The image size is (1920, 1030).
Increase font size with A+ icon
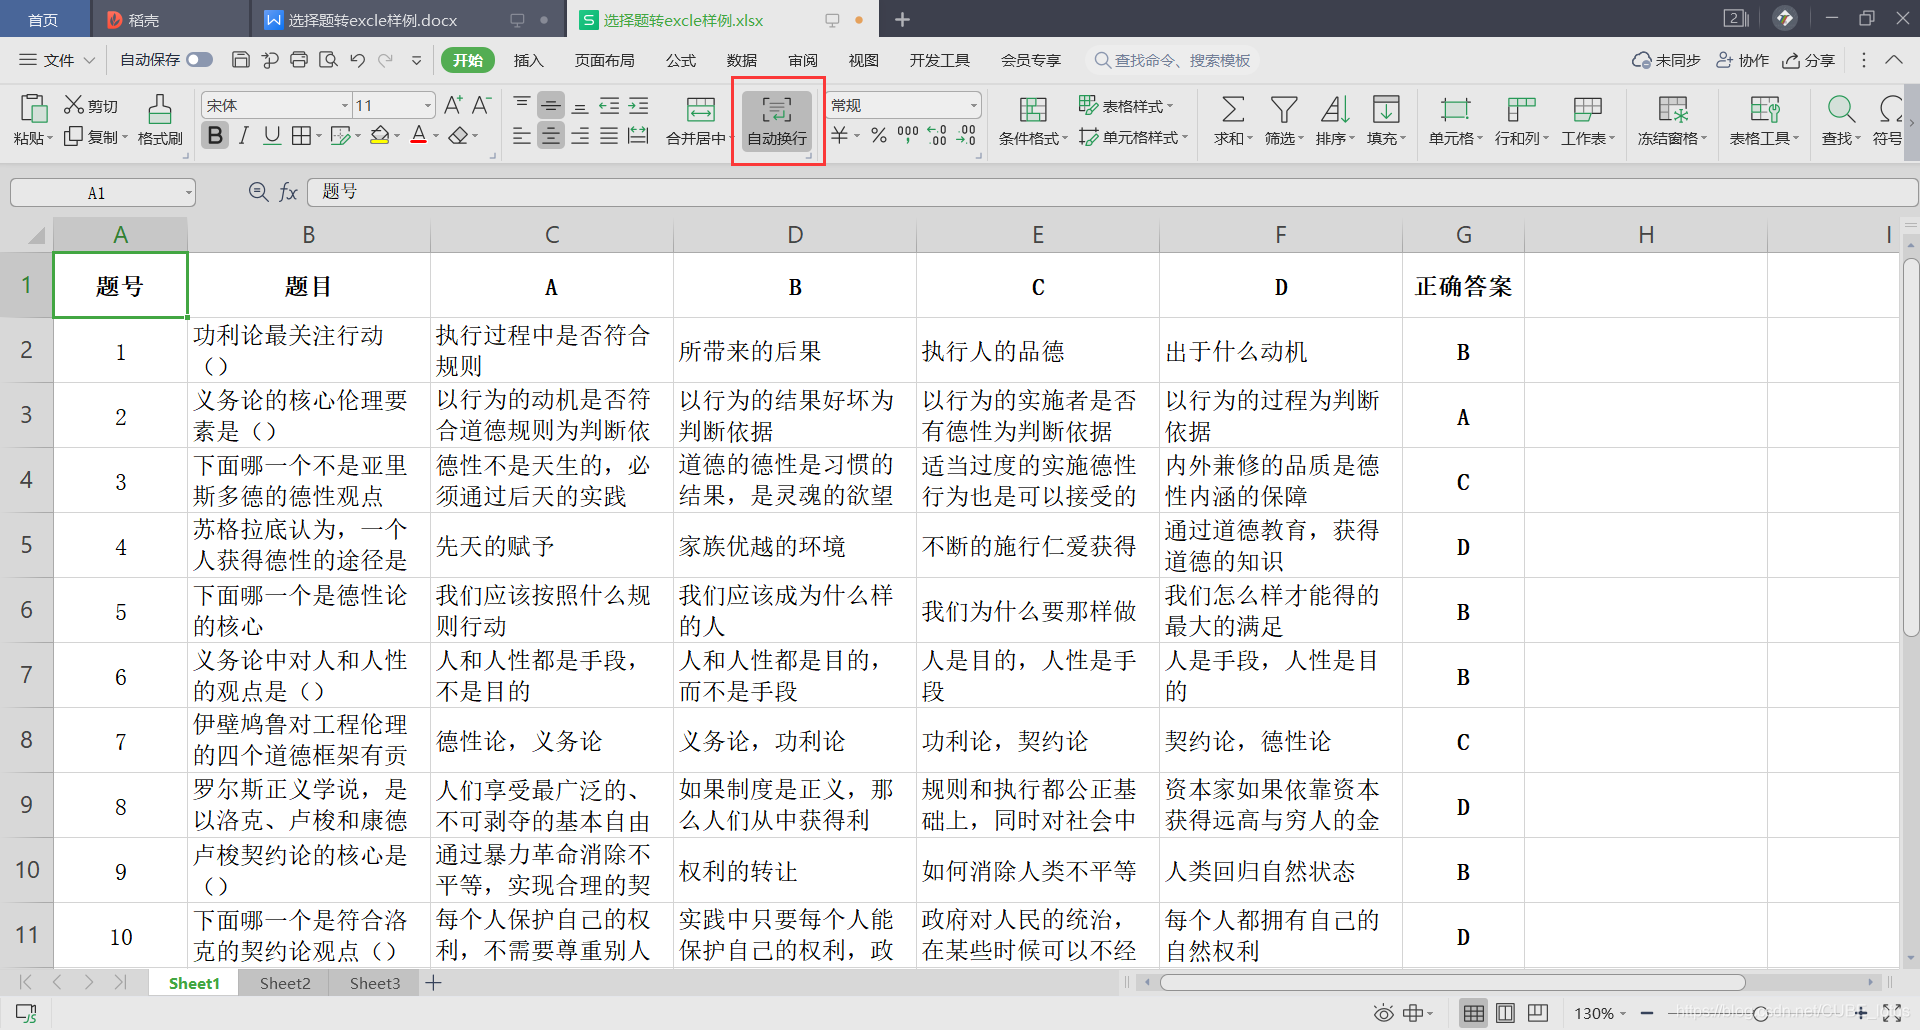click(453, 105)
